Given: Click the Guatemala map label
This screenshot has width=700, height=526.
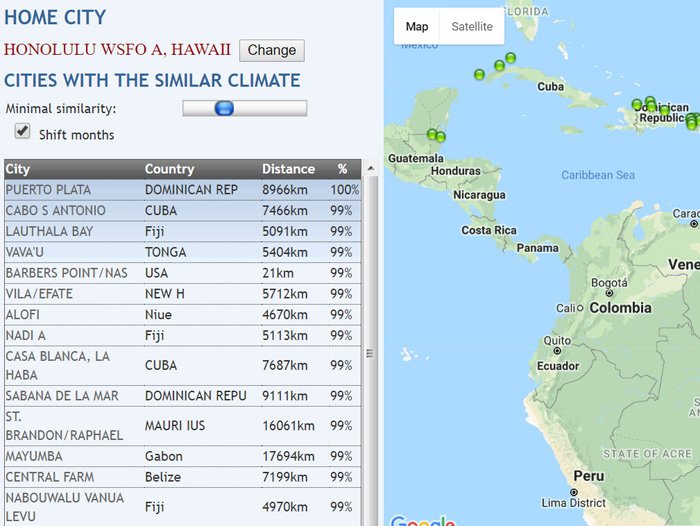Looking at the screenshot, I should click(x=416, y=158).
